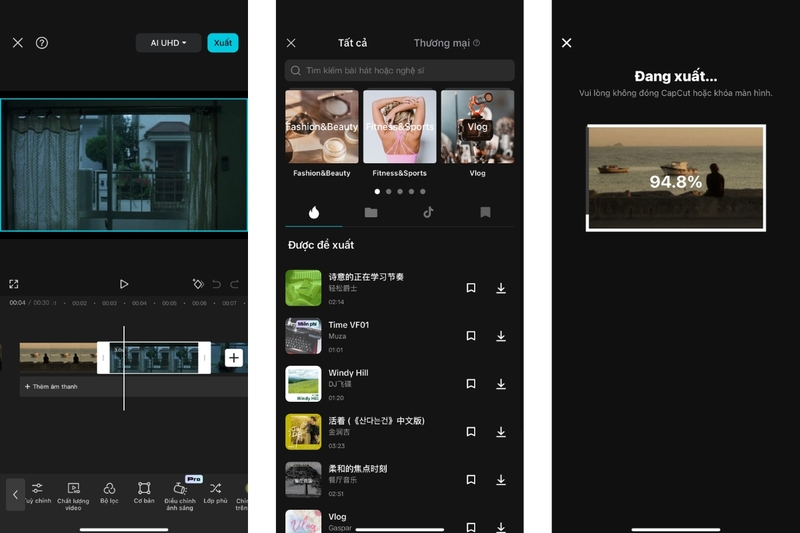Tap the 00:04 current timecode
The width and height of the screenshot is (800, 533).
point(17,303)
